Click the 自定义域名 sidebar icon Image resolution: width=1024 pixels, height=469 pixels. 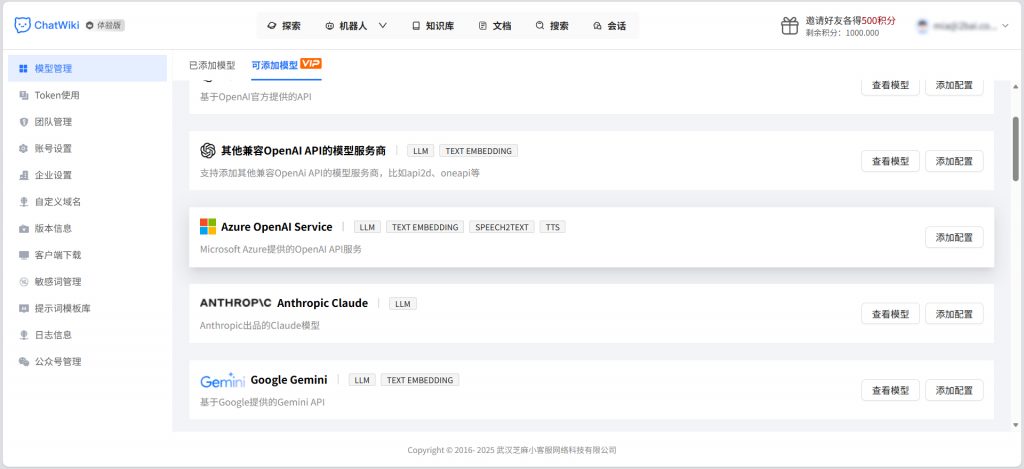[x=24, y=202]
